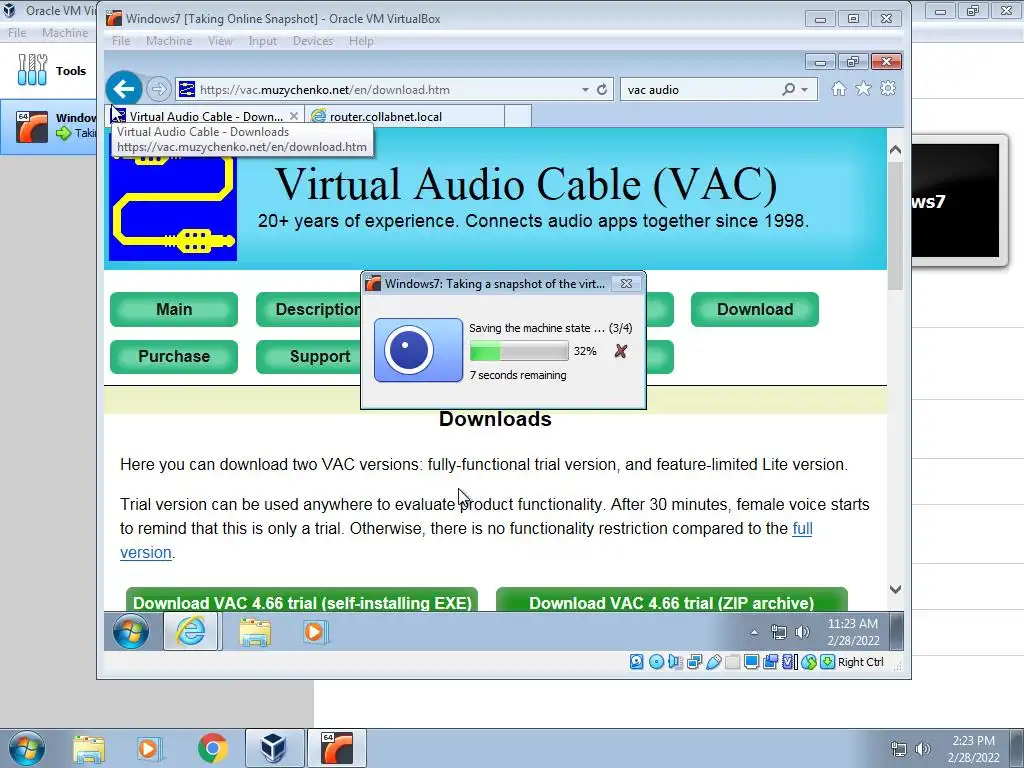Expand the address bar URL history dropdown
Screen dimensions: 1024x768
coord(585,89)
